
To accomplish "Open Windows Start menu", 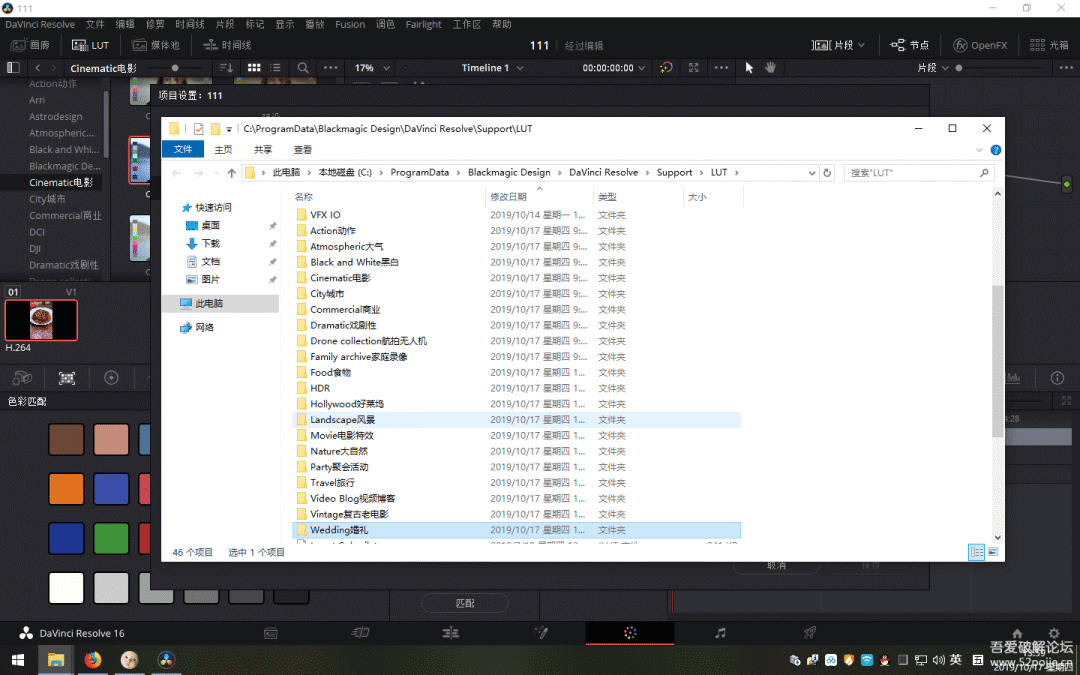I will coord(18,660).
